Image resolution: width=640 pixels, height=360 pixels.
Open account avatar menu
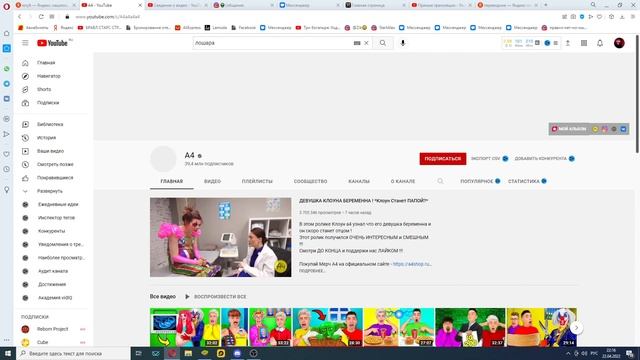[619, 43]
